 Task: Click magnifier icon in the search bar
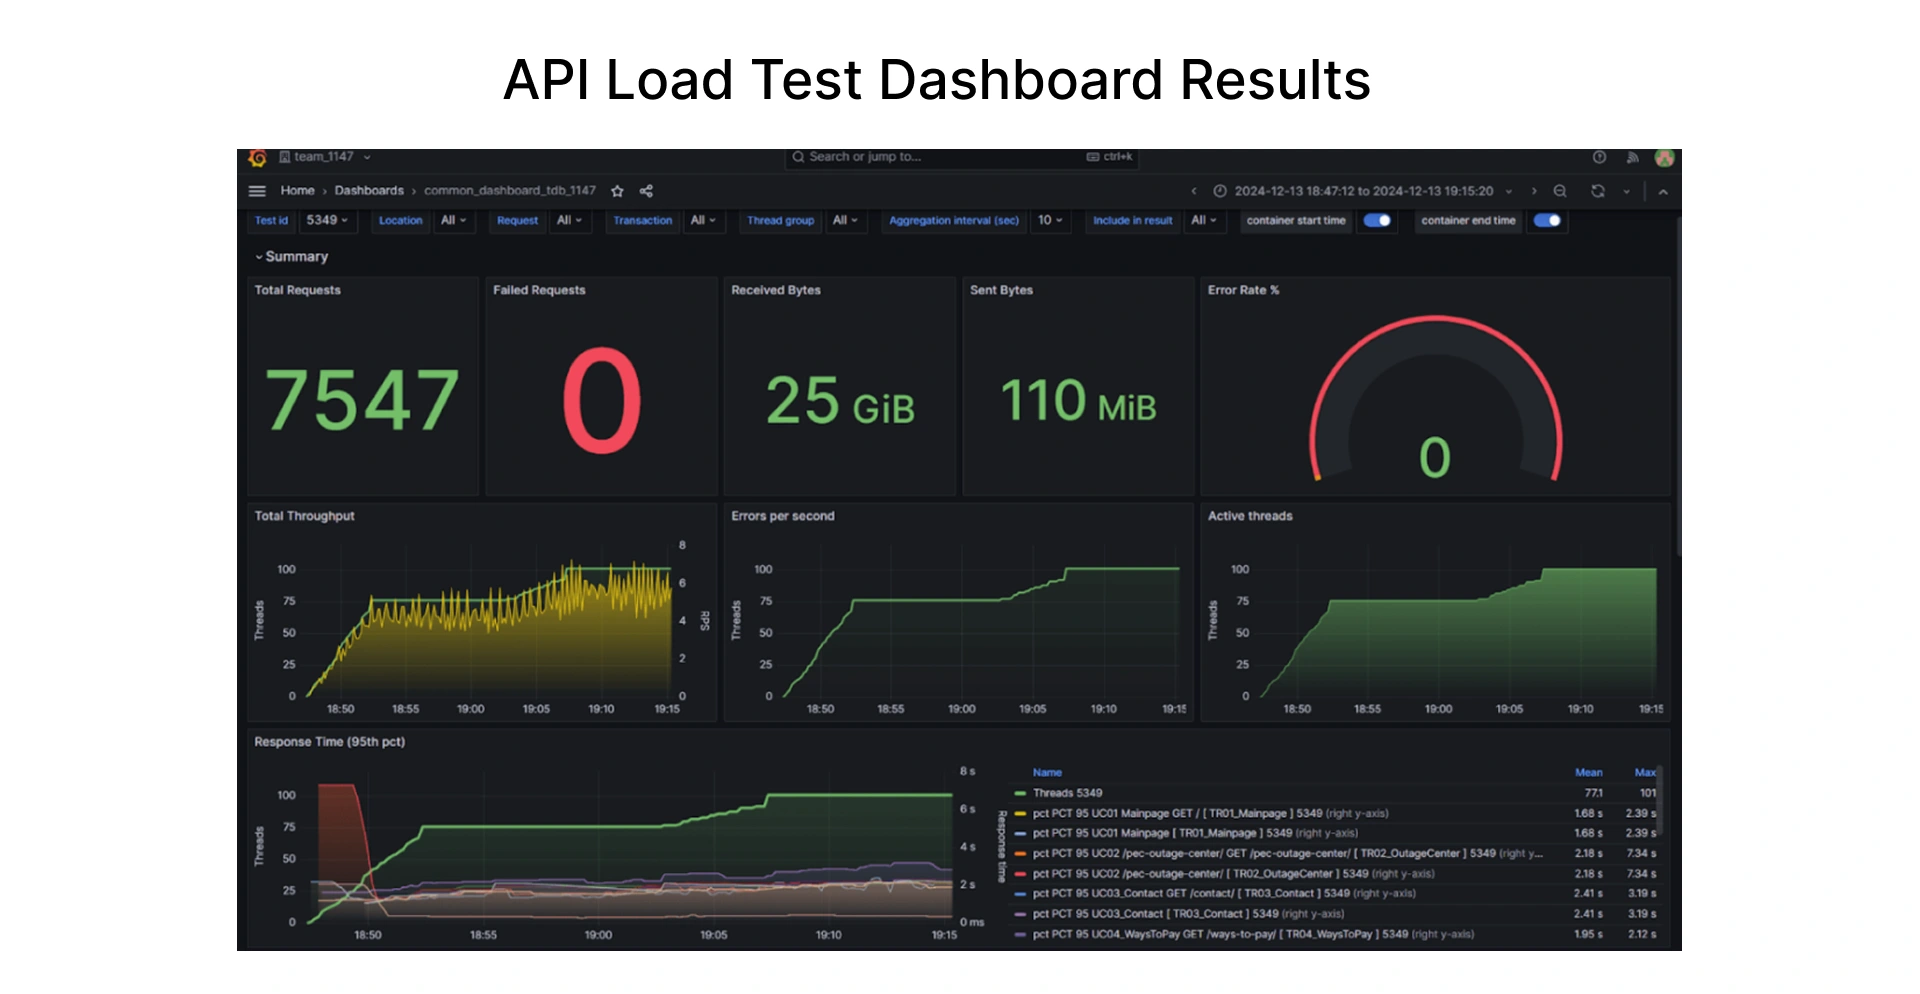[798, 157]
